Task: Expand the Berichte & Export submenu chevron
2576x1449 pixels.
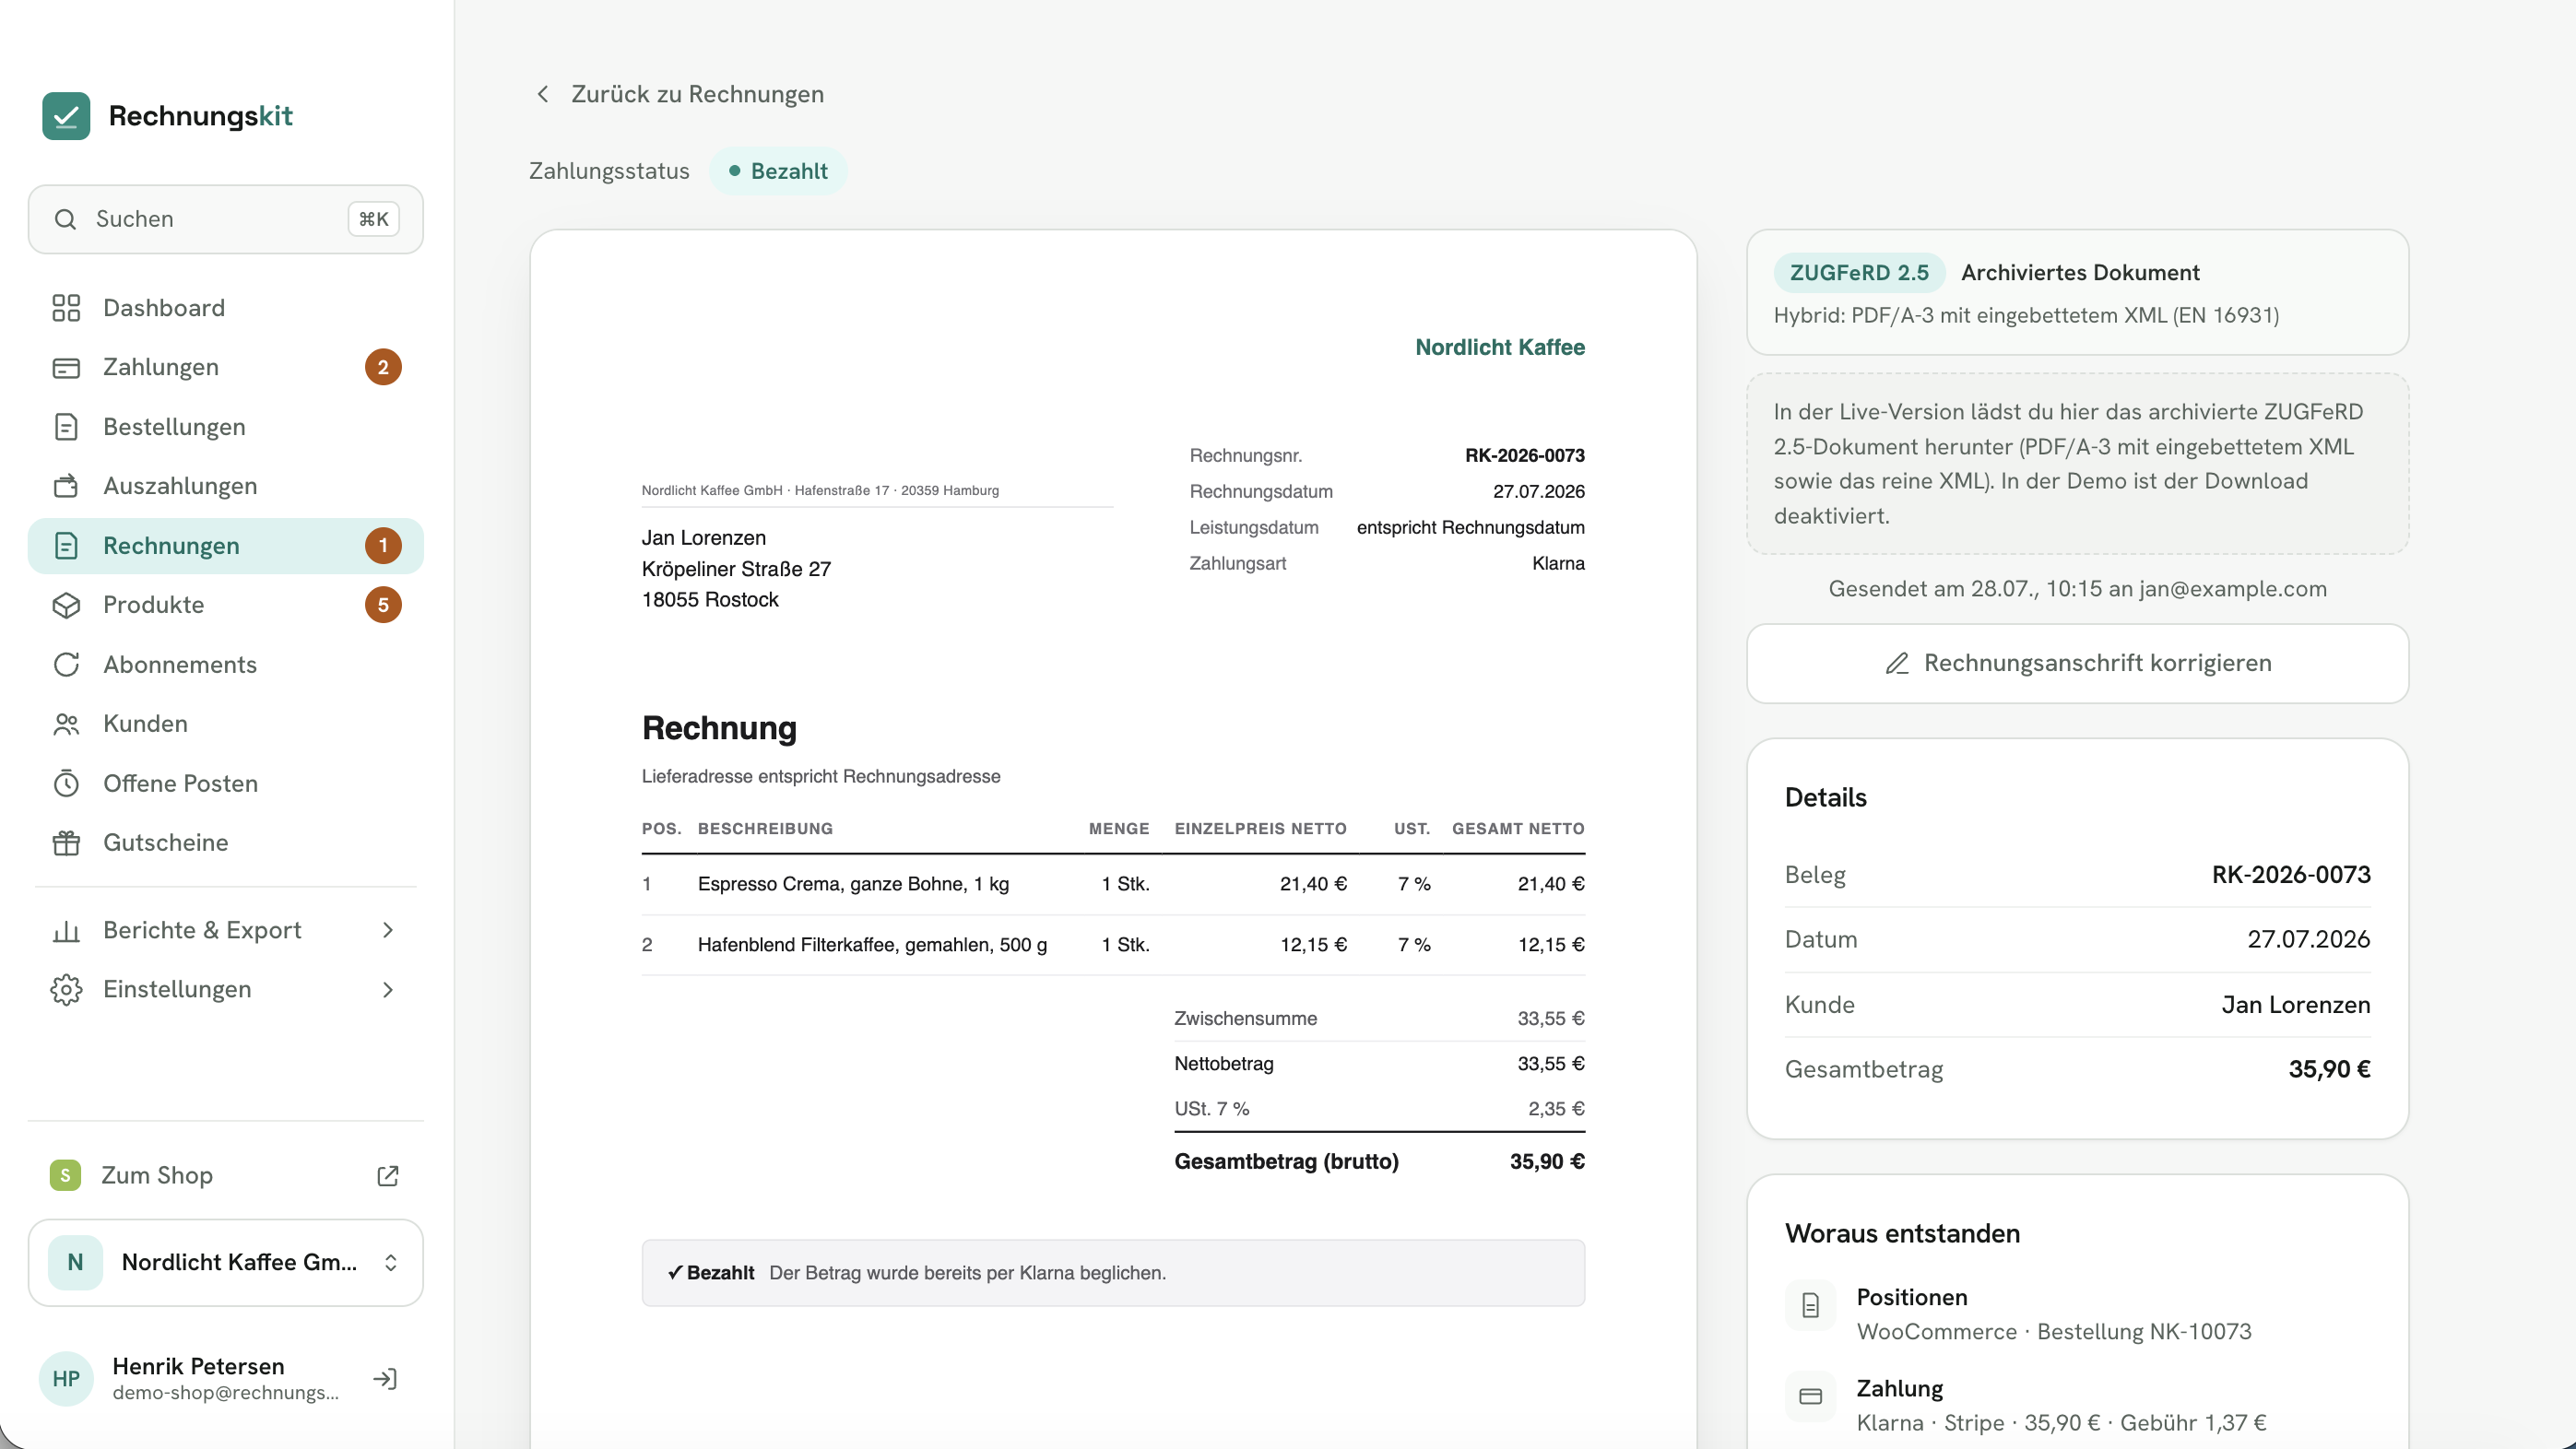Action: [388, 931]
